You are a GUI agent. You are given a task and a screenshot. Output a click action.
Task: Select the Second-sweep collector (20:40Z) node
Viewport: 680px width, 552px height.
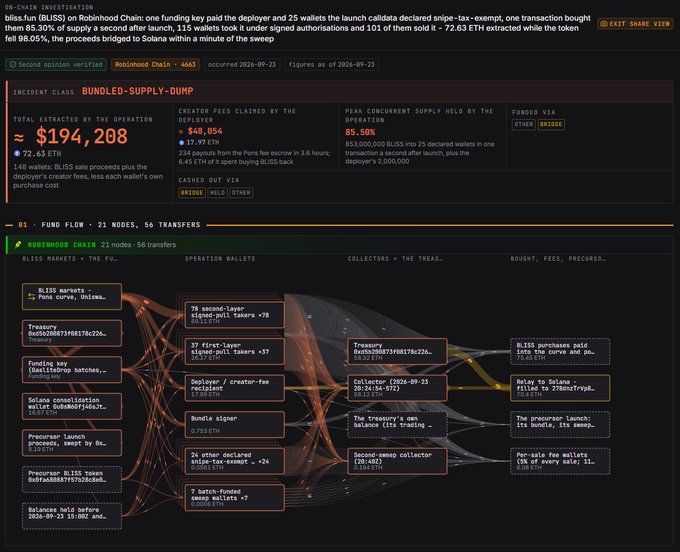click(397, 461)
